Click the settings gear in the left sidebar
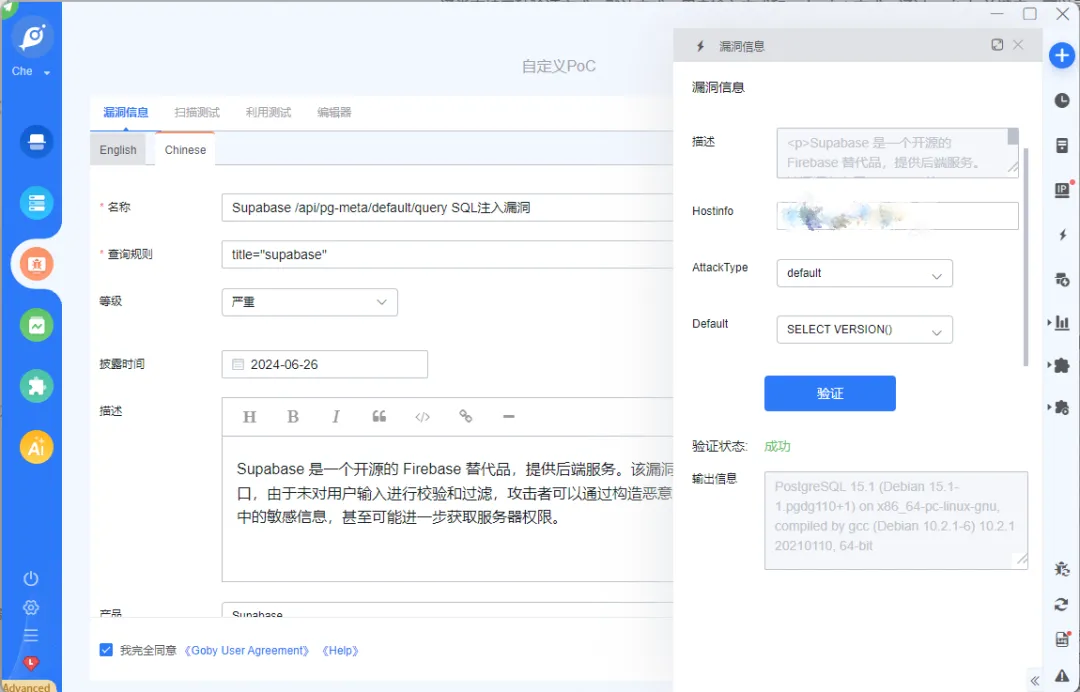Screen dimensions: 1080x692 point(30,607)
